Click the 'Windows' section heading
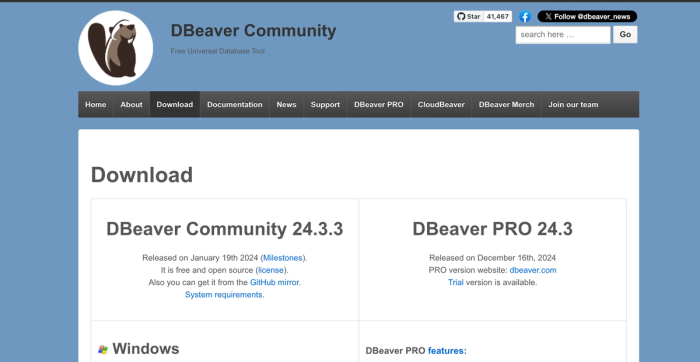 146,349
